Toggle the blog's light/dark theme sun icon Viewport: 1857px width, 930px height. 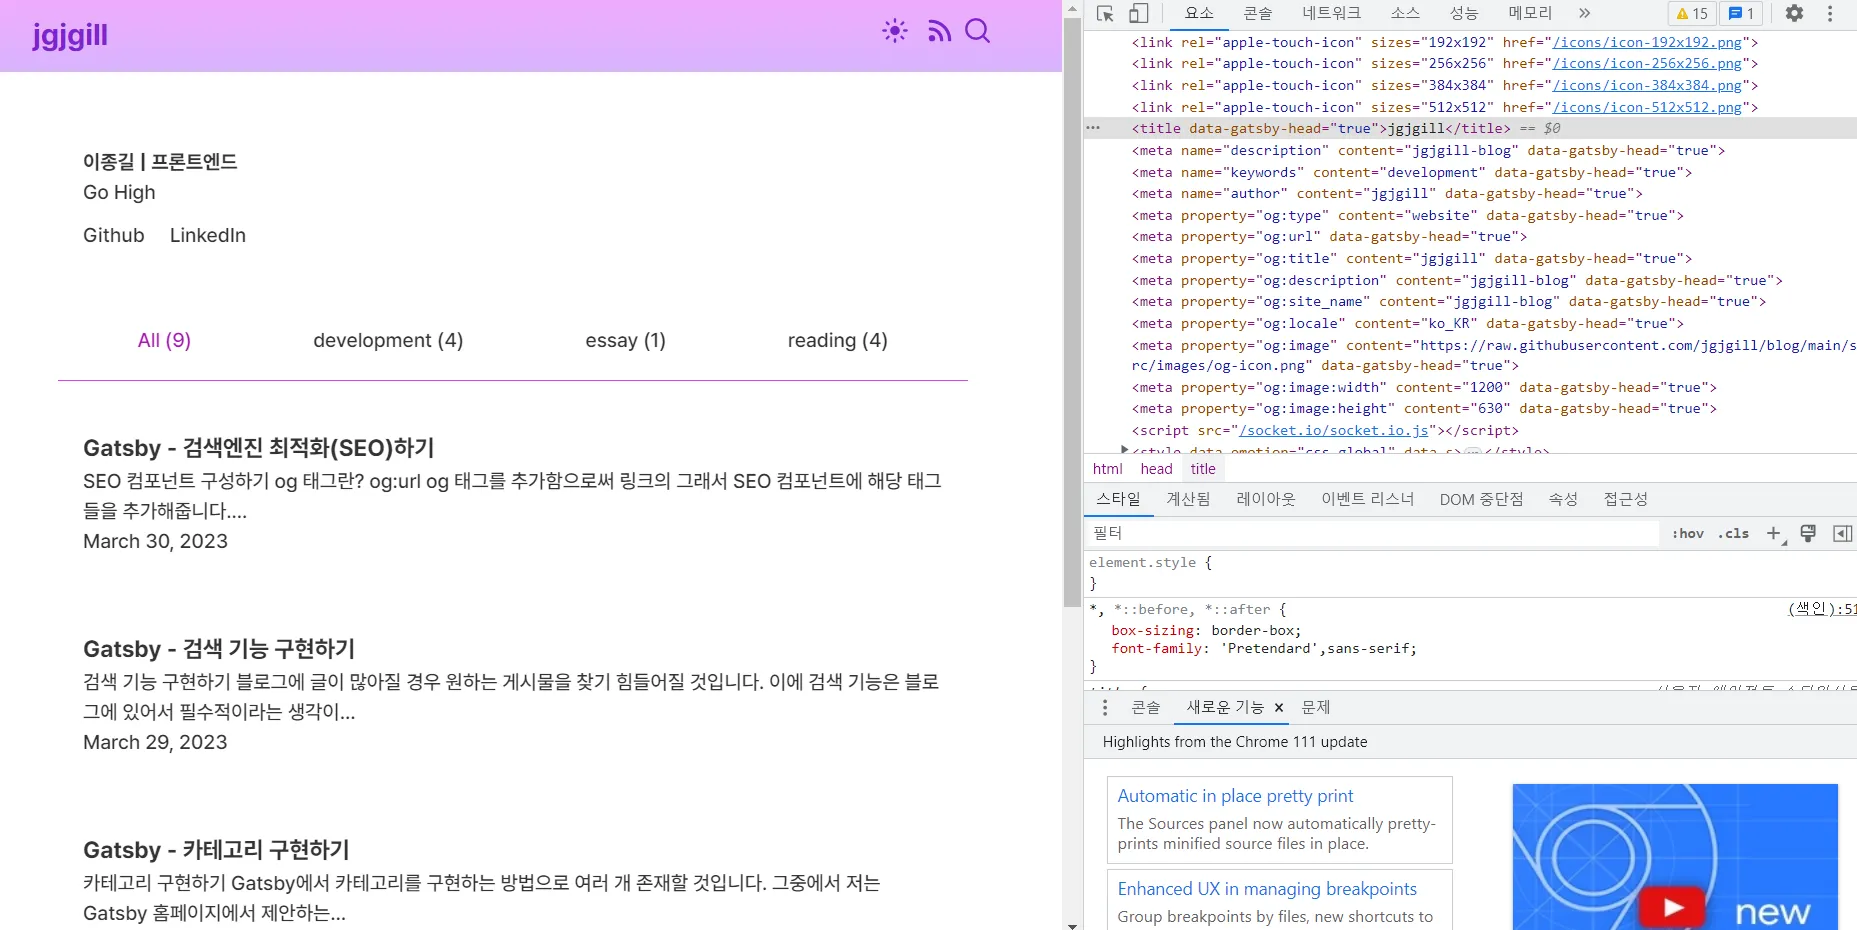893,31
